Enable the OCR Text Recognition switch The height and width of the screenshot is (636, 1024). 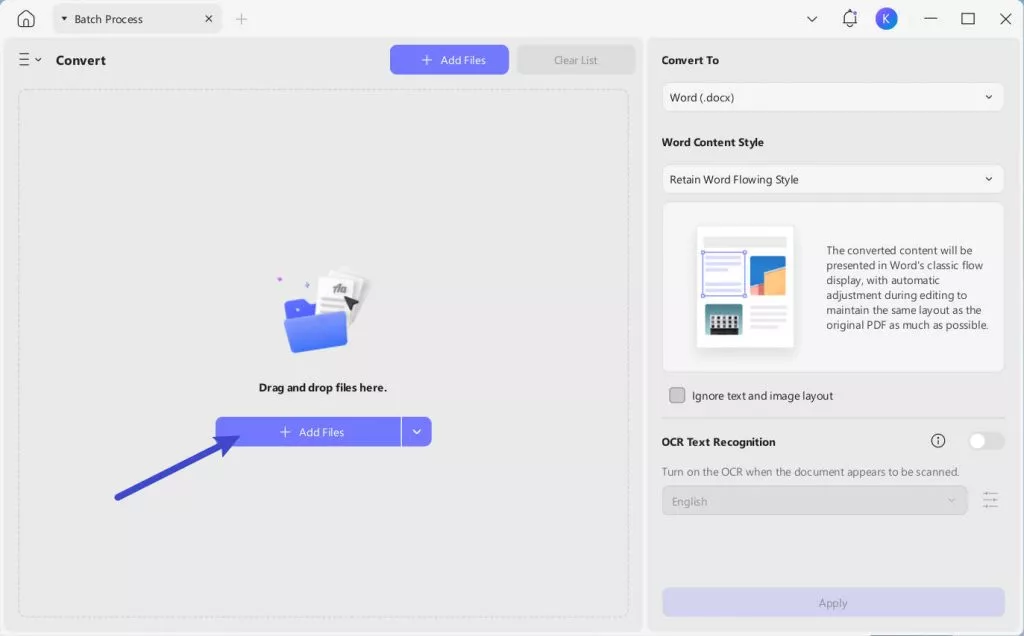[x=986, y=441]
